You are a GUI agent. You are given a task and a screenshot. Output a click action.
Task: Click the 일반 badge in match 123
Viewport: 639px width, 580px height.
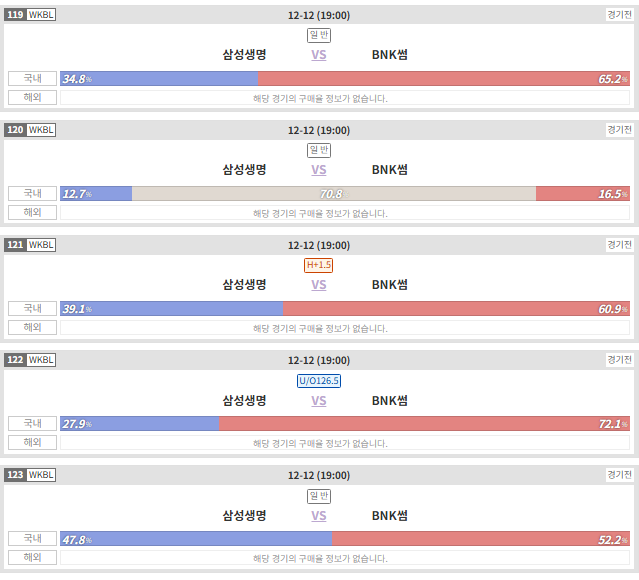319,496
